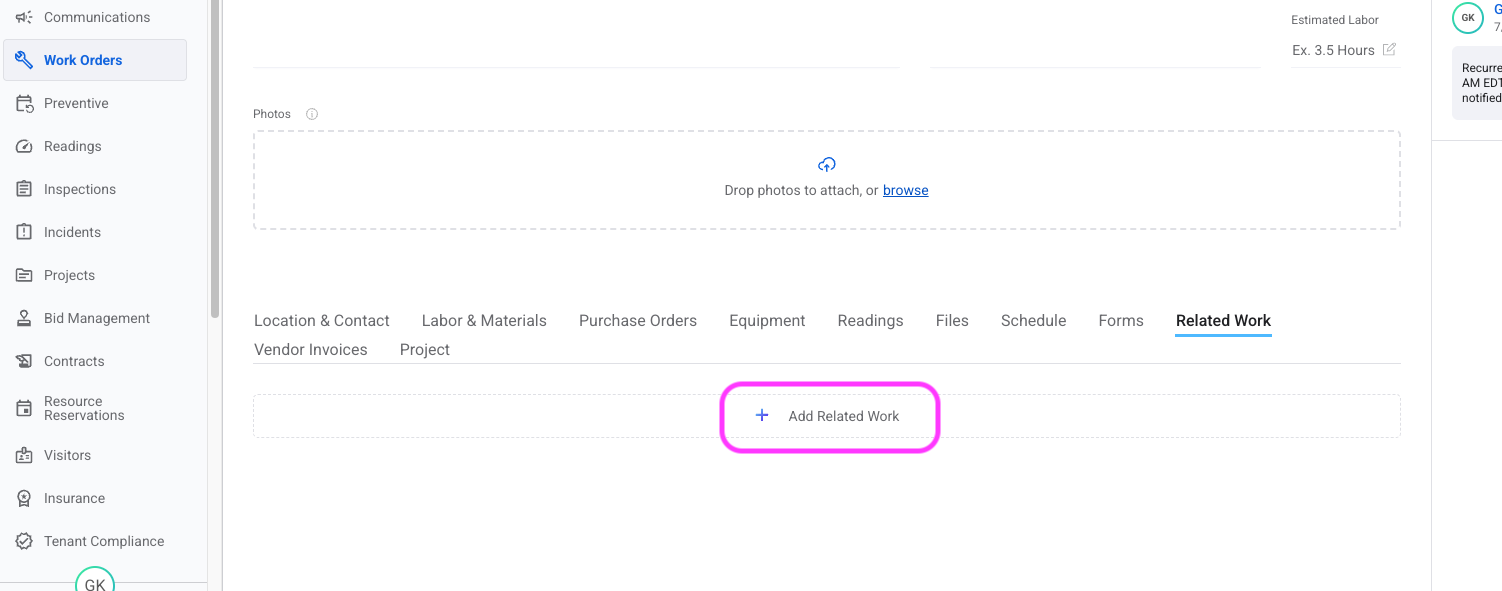Viewport: 1502px width, 591px height.
Task: Switch to the Equipment tab
Action: [x=767, y=320]
